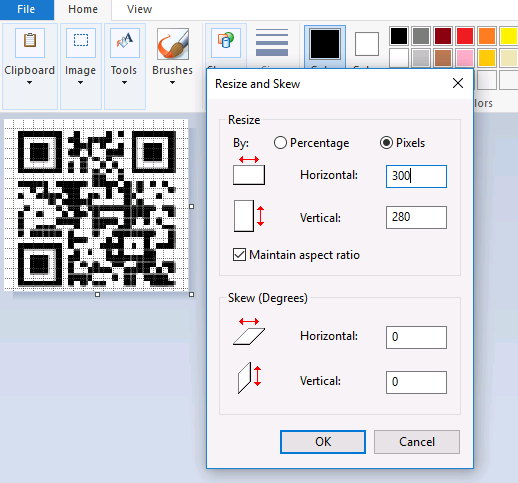Expand the Tools dropdown arrow

pyautogui.click(x=124, y=83)
